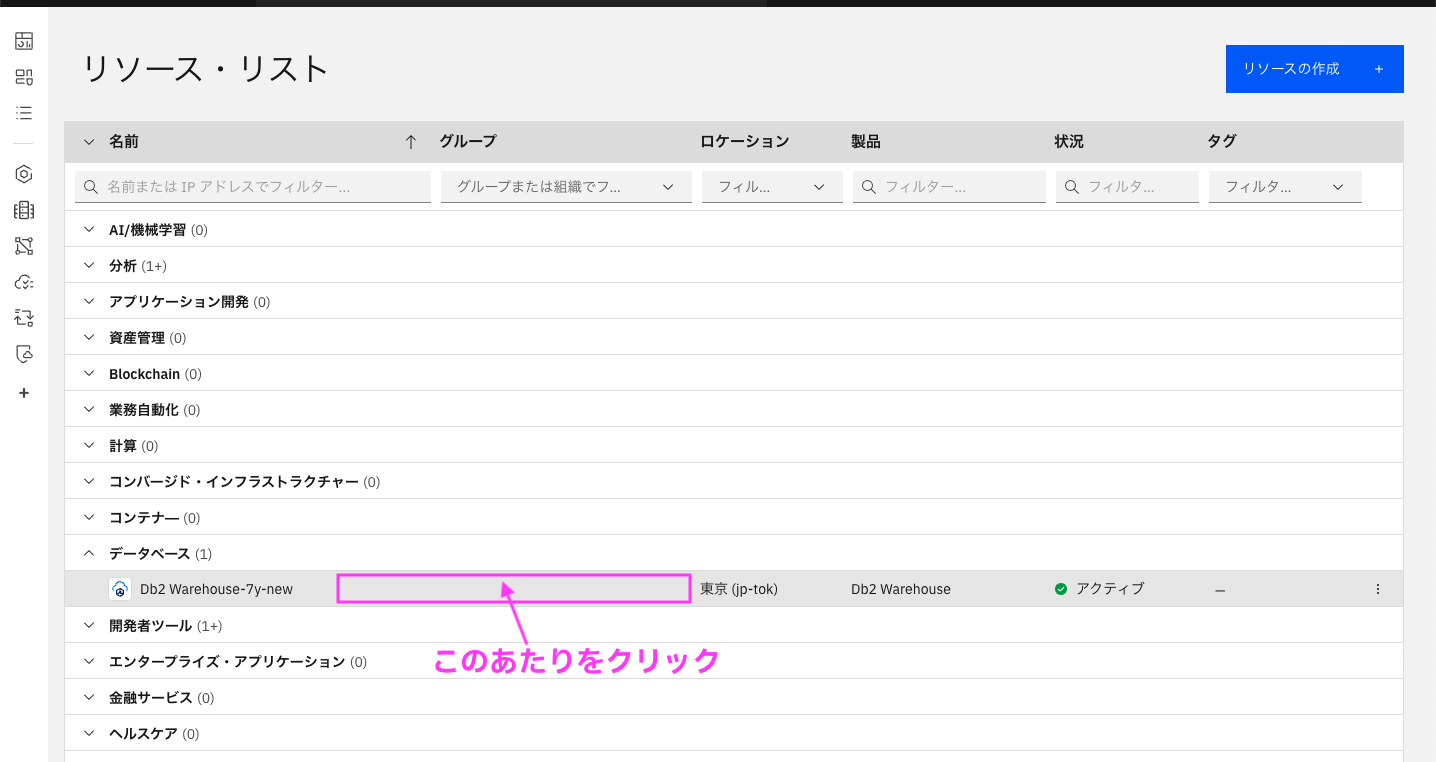Image resolution: width=1436 pixels, height=762 pixels.
Task: Open the VMware server rack sidebar icon
Action: (x=24, y=210)
